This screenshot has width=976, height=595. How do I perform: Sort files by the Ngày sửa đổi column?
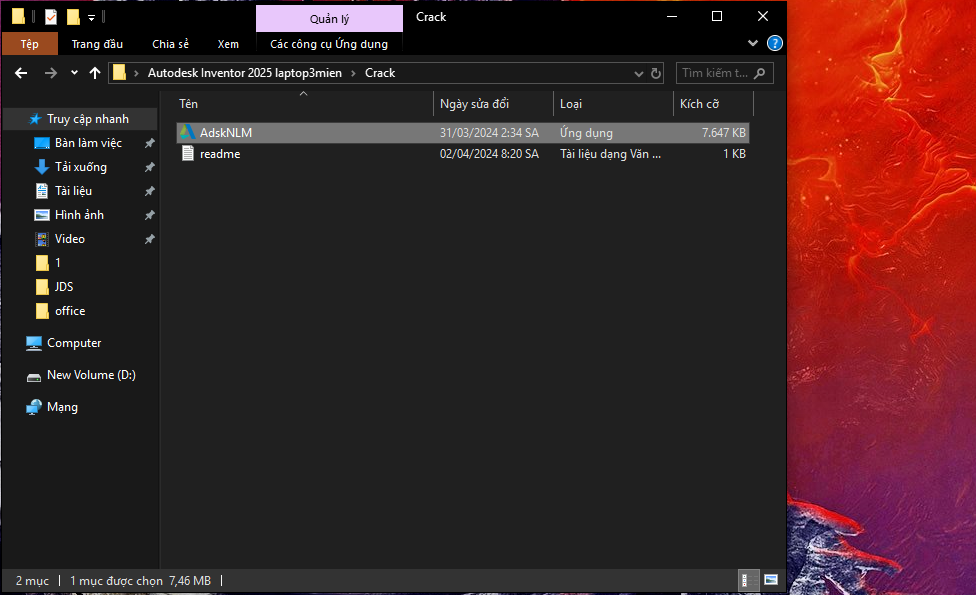click(474, 104)
